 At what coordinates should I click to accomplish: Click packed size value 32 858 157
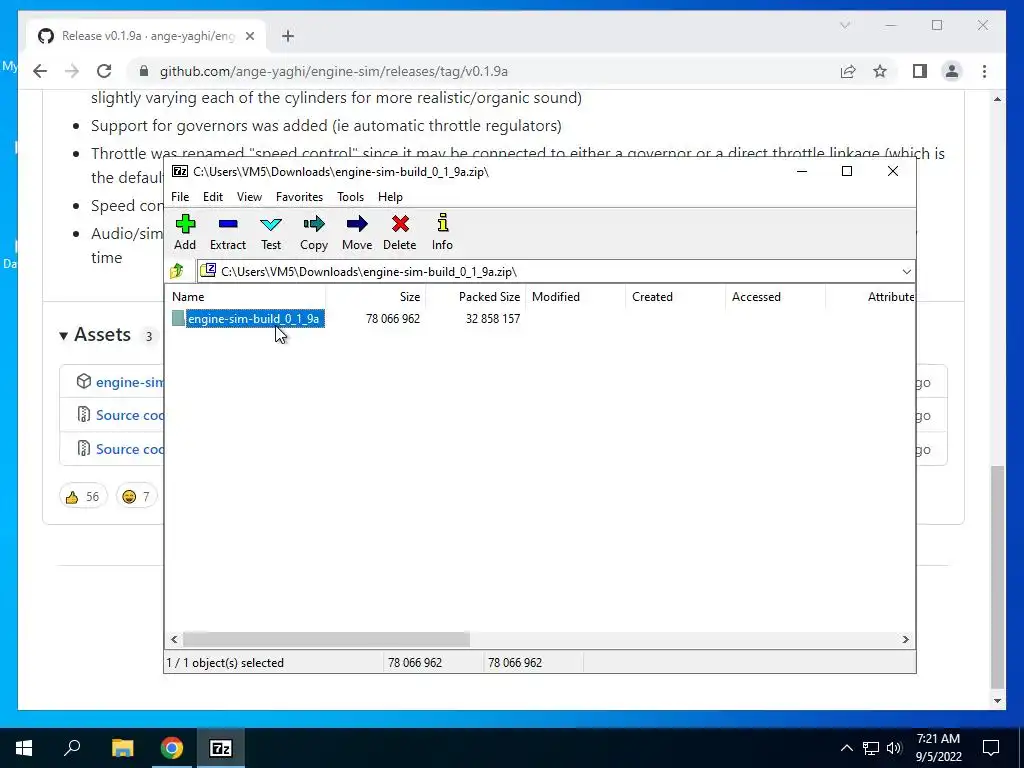click(x=492, y=319)
